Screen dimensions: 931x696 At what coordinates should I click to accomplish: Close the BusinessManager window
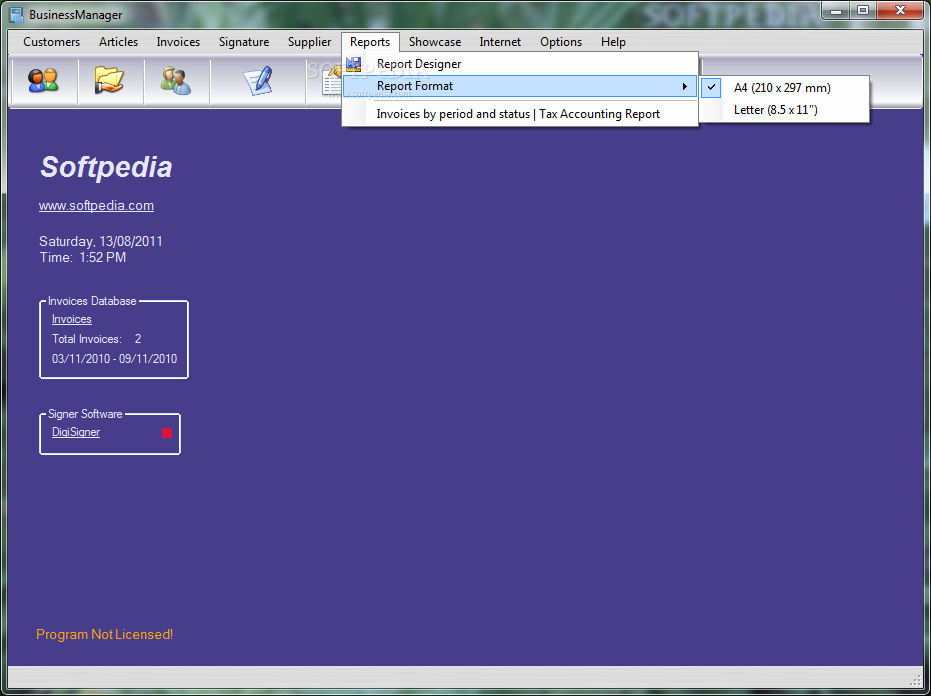tap(900, 10)
